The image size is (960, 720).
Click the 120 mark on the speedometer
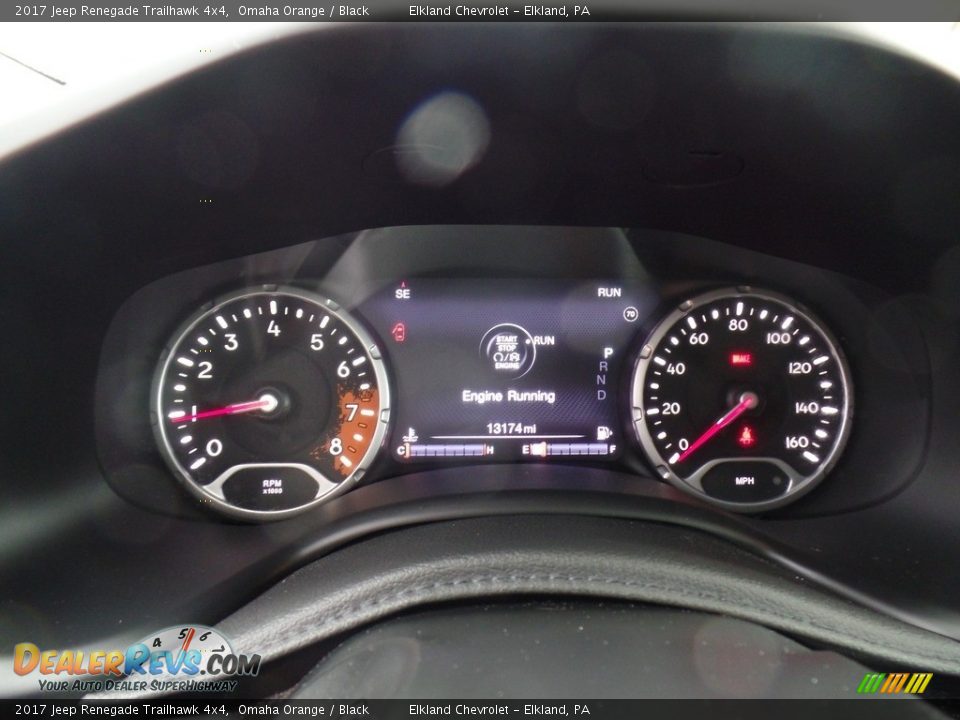tap(800, 367)
